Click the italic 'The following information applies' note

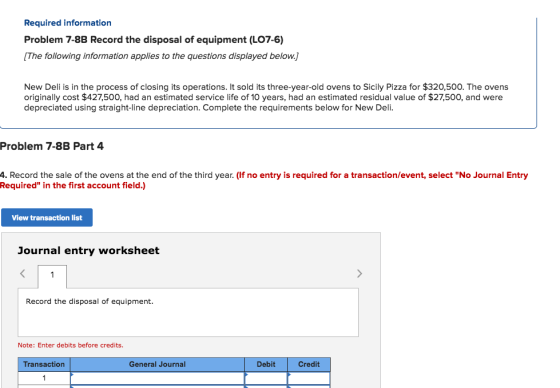pos(161,56)
